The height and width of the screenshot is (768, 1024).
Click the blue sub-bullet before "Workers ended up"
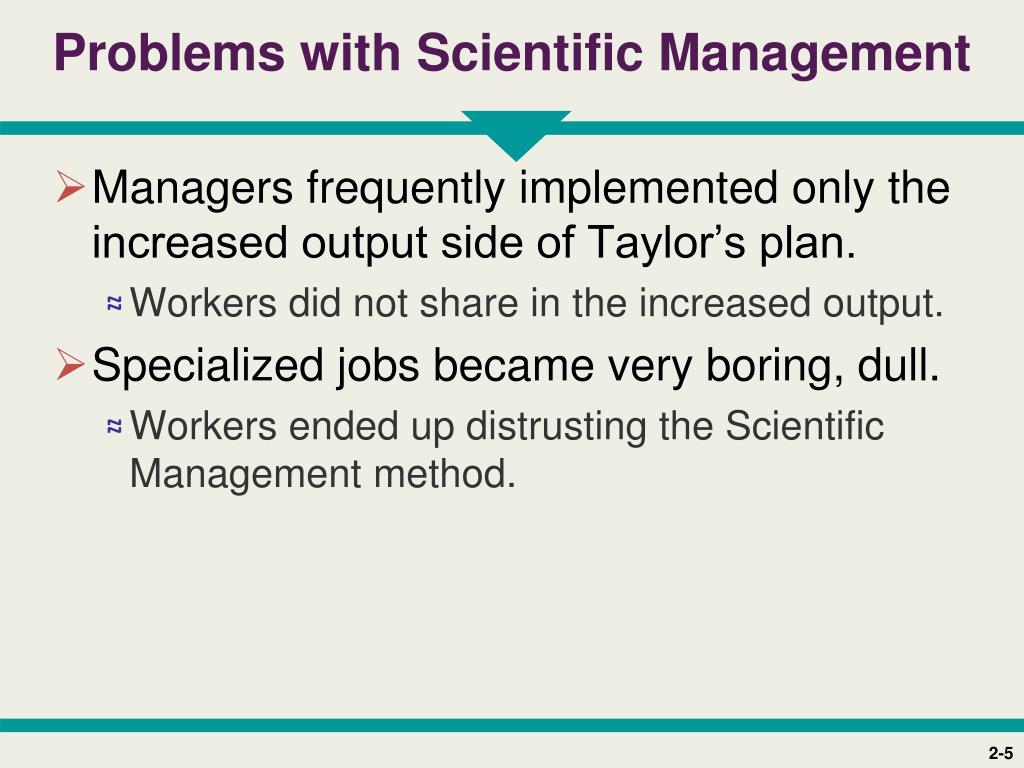115,426
